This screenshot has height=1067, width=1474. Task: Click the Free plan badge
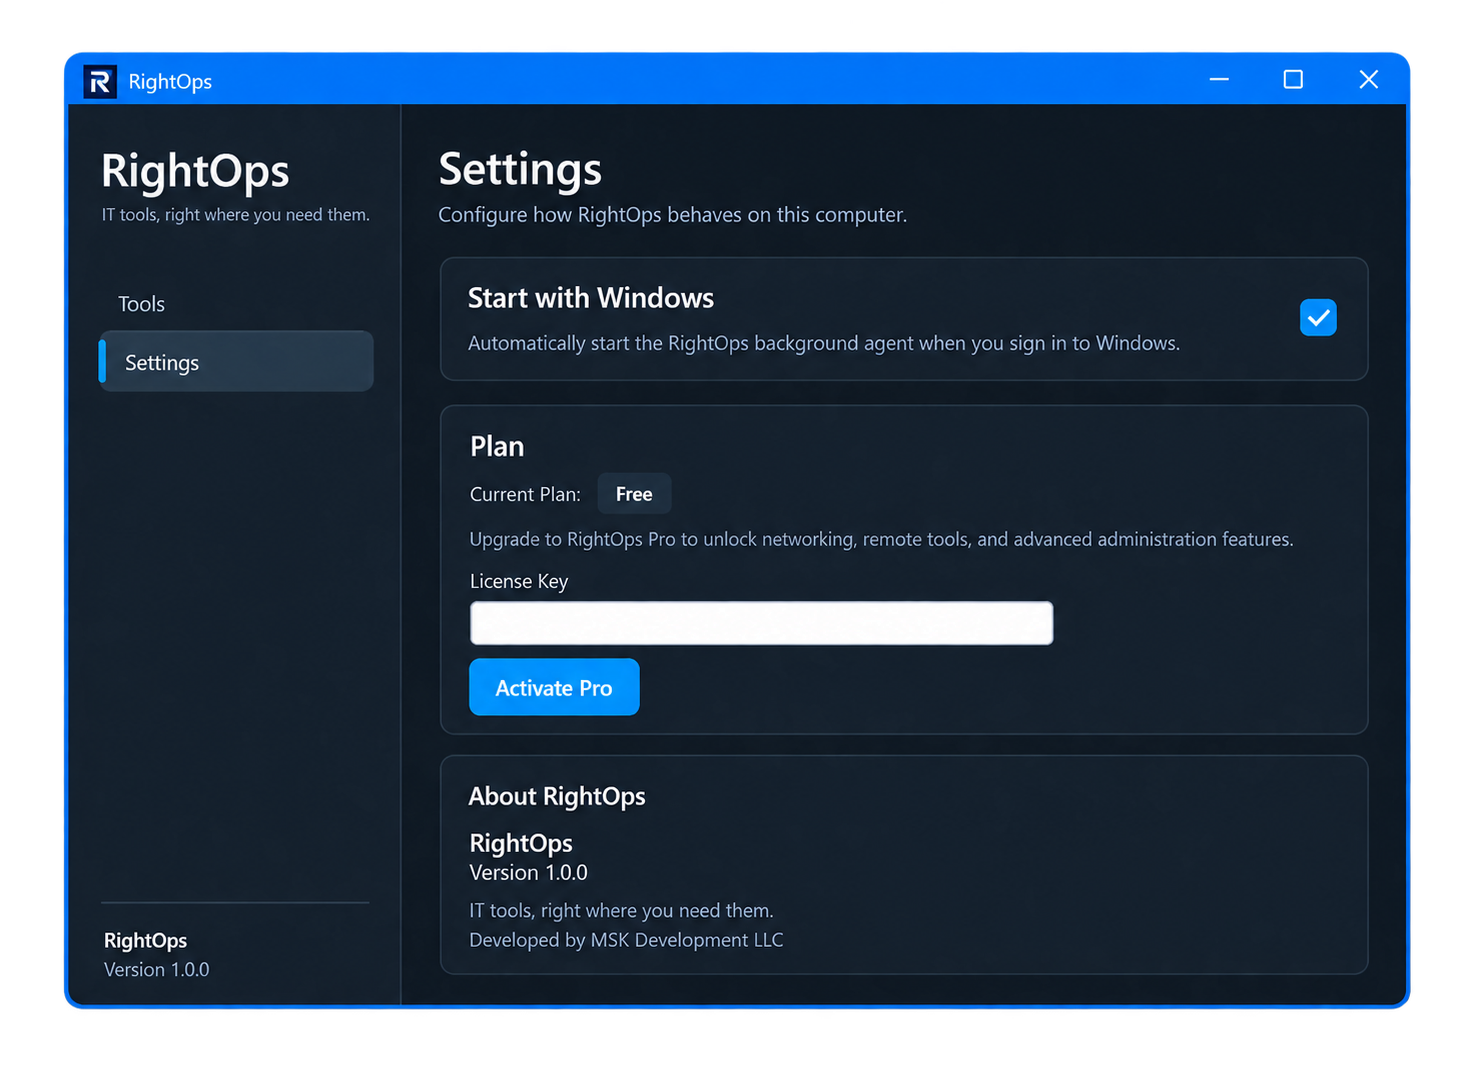(634, 494)
